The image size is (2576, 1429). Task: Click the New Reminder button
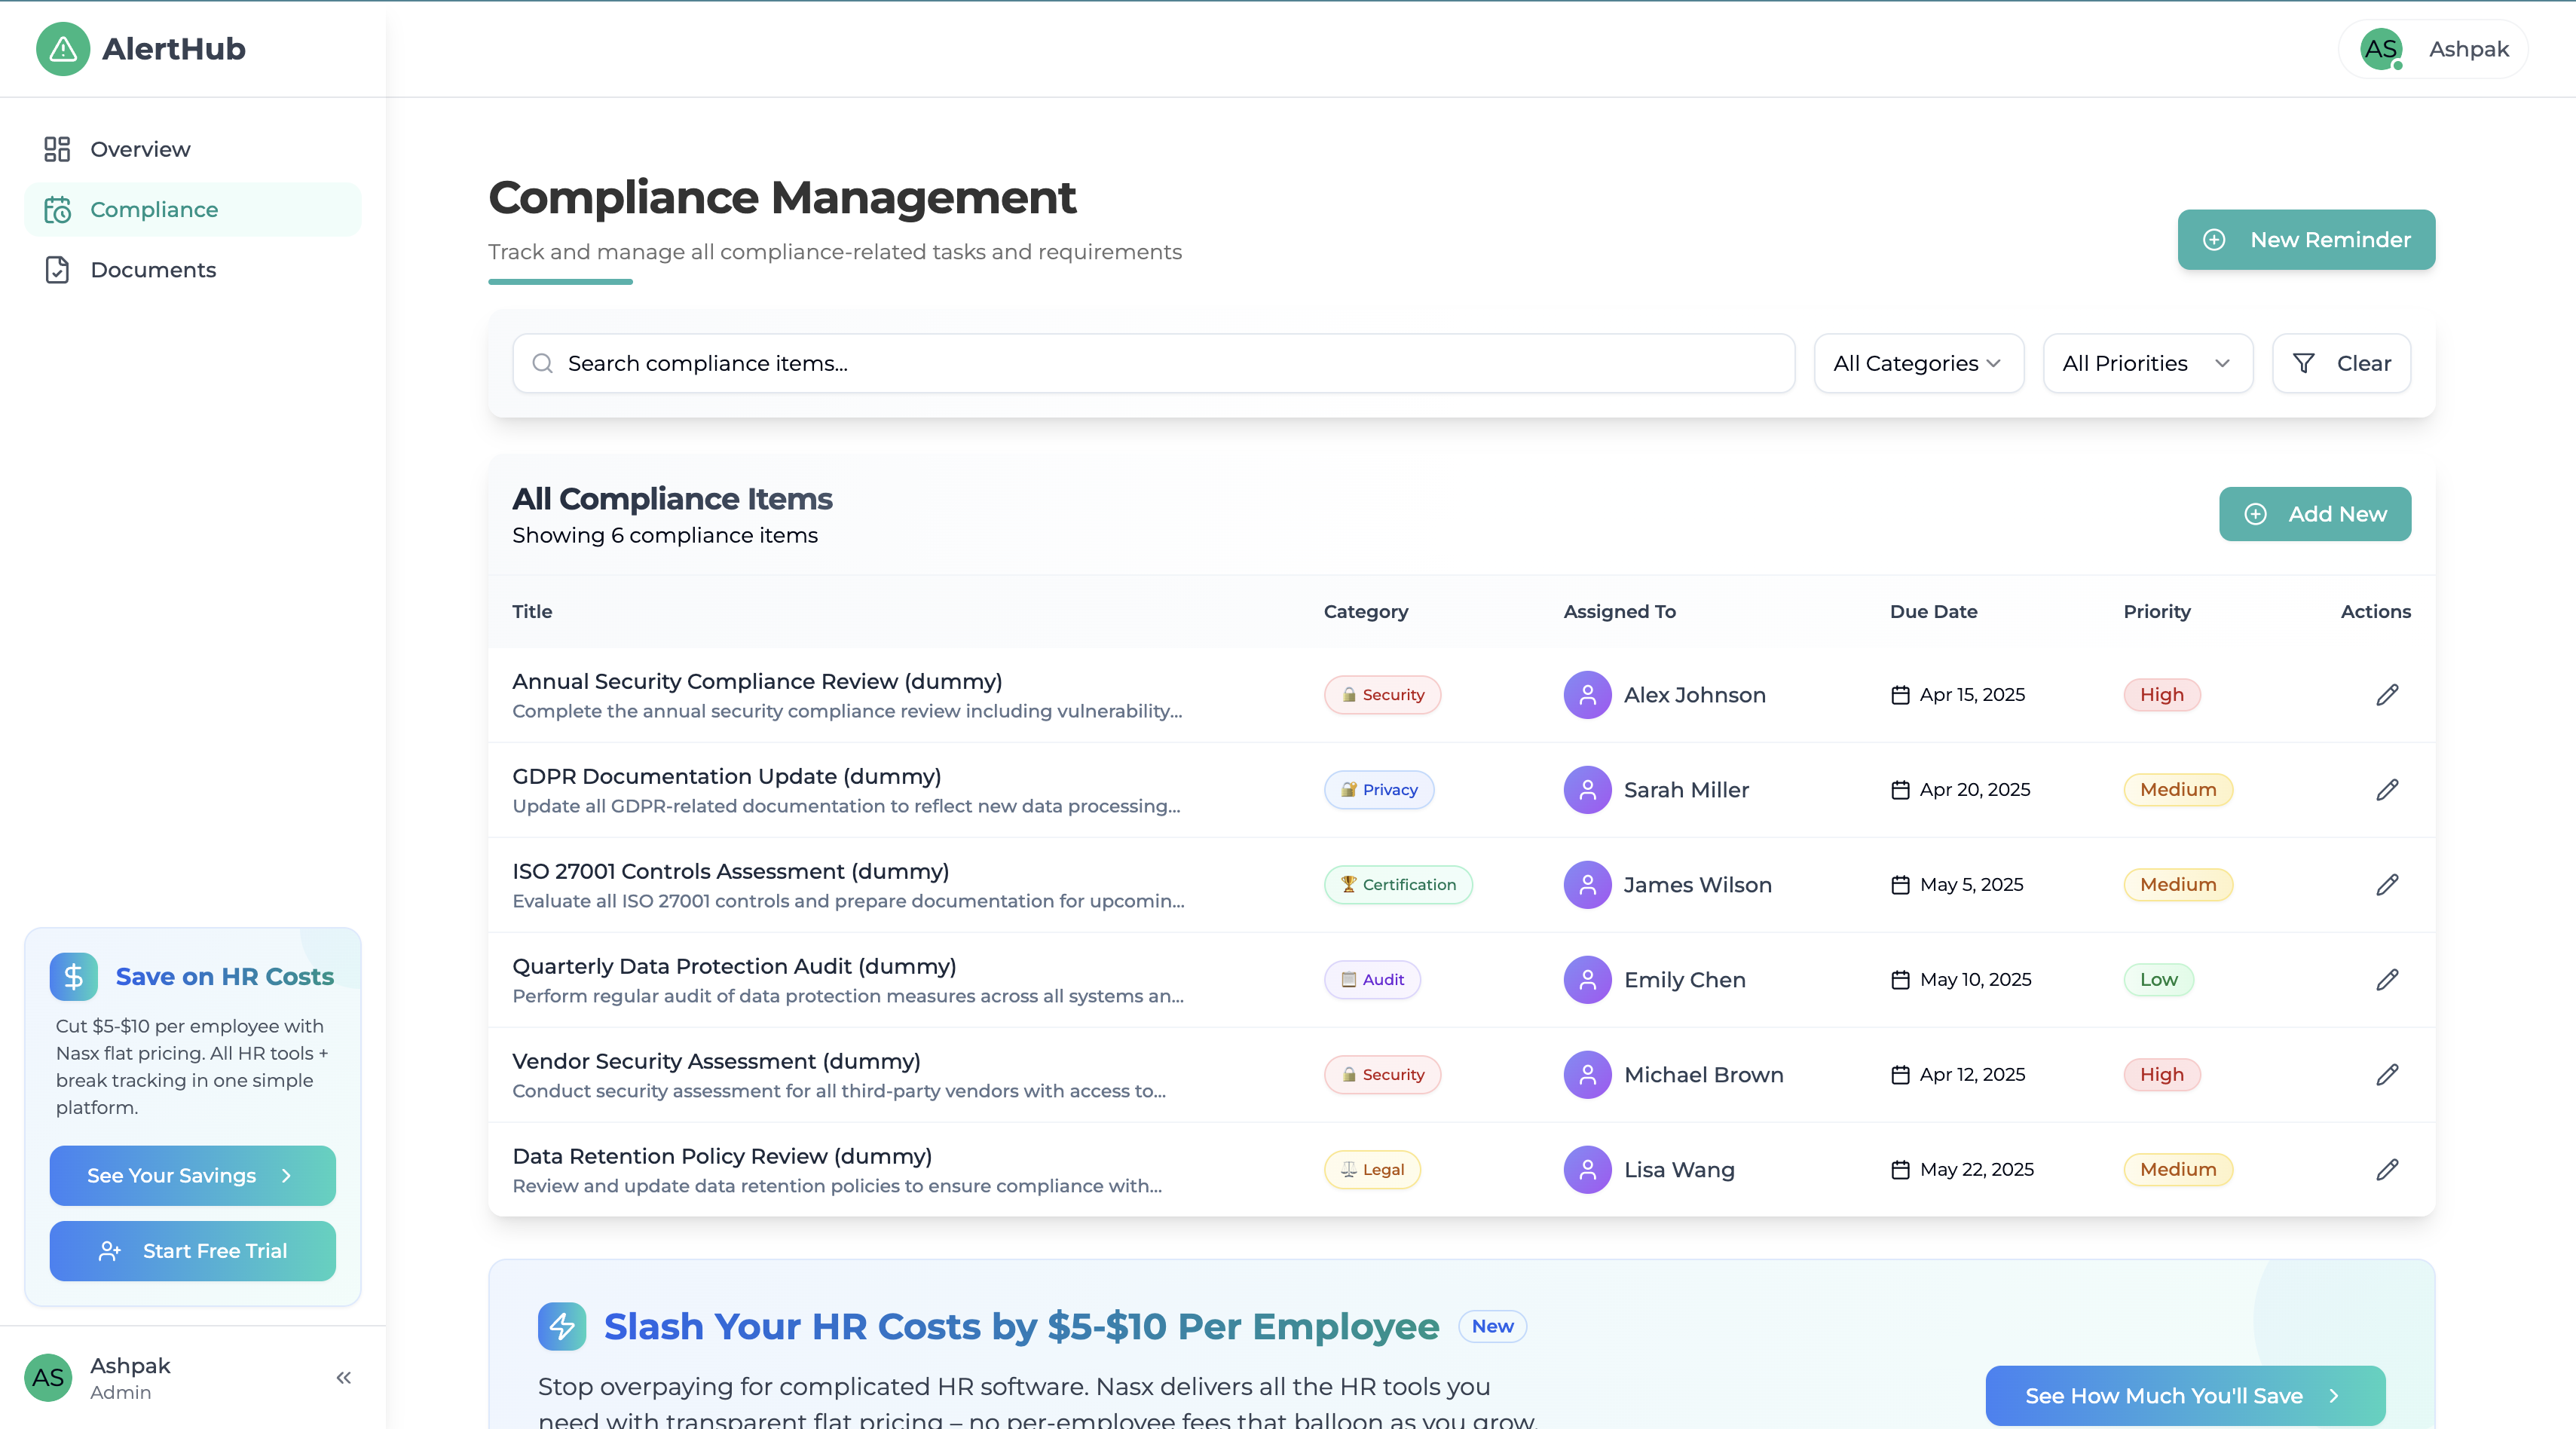pos(2306,240)
